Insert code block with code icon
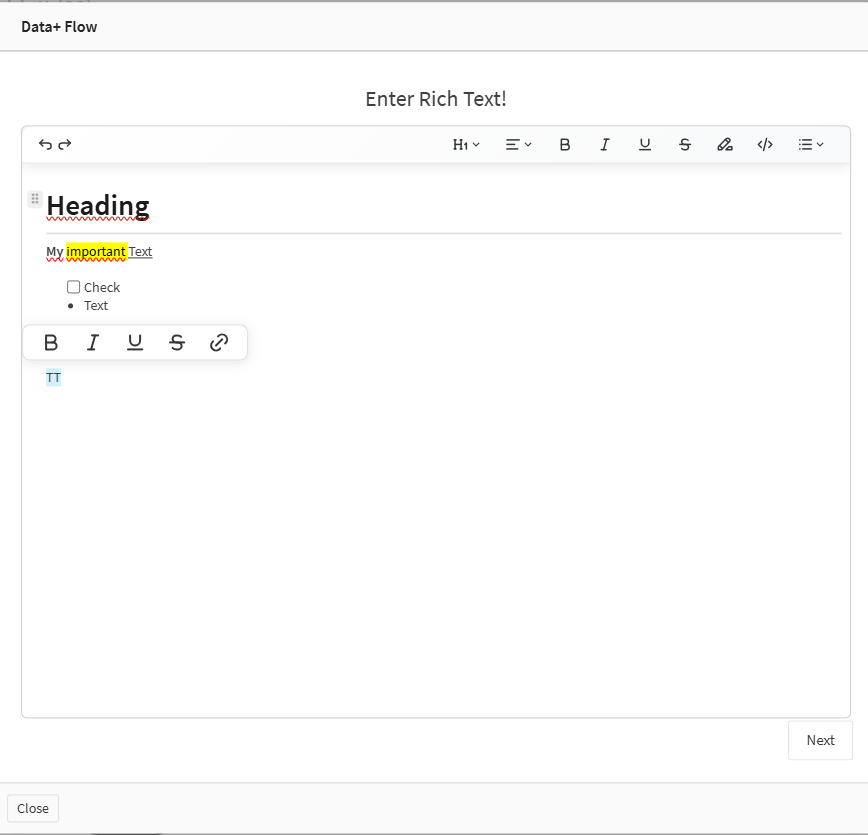This screenshot has height=835, width=868. click(765, 145)
